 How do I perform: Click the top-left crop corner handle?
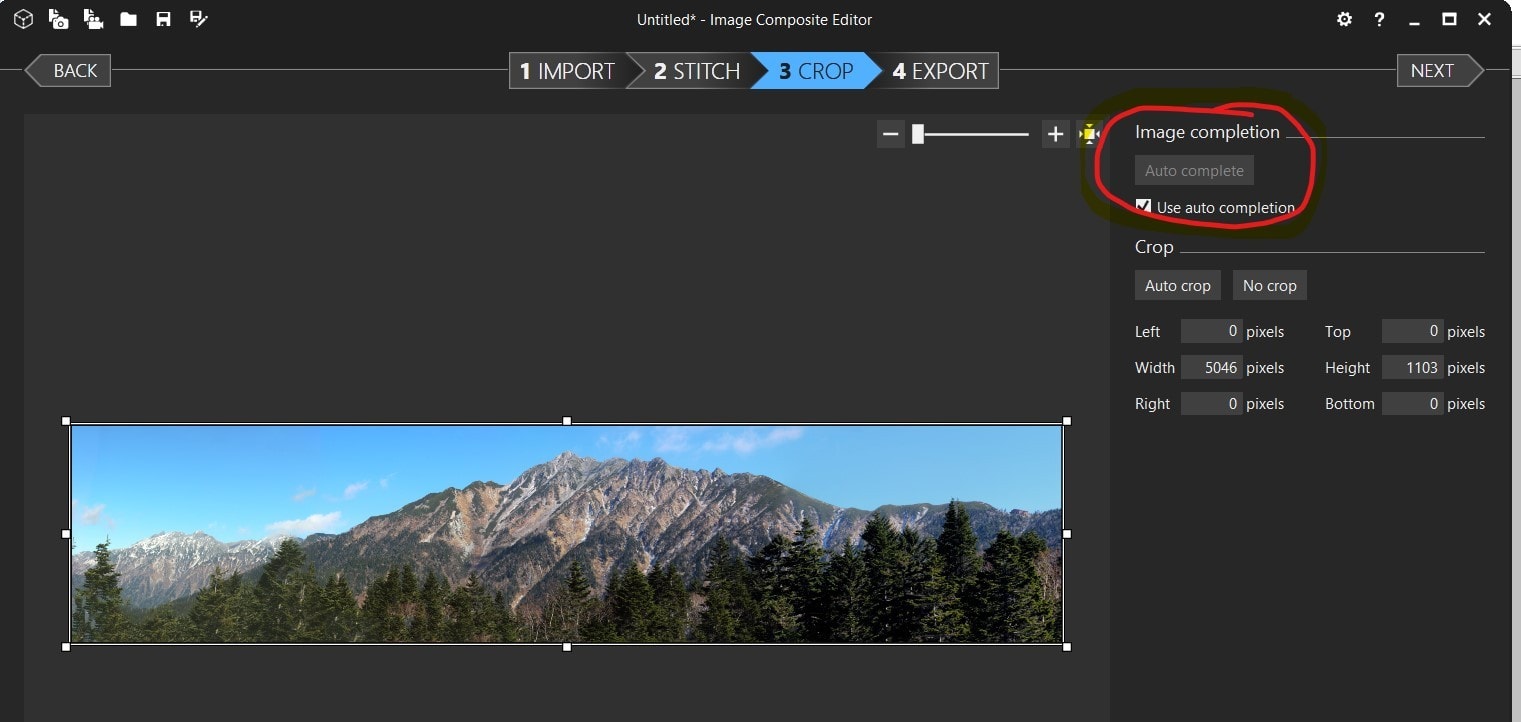66,421
